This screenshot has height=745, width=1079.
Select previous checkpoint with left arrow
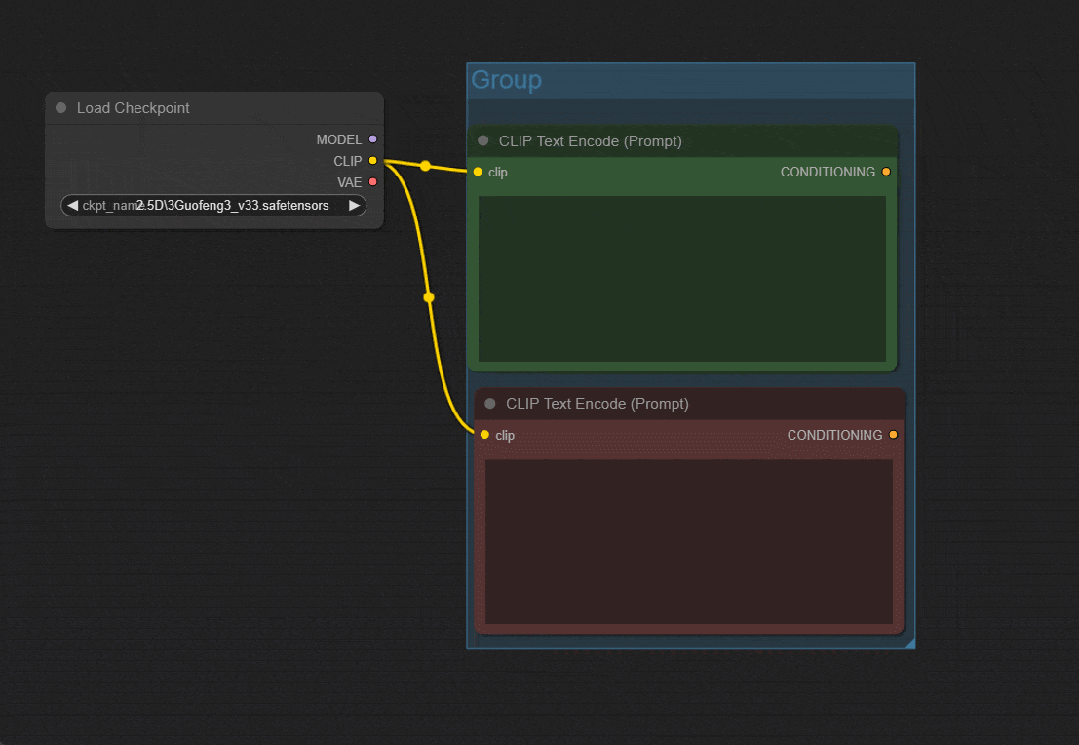click(72, 206)
